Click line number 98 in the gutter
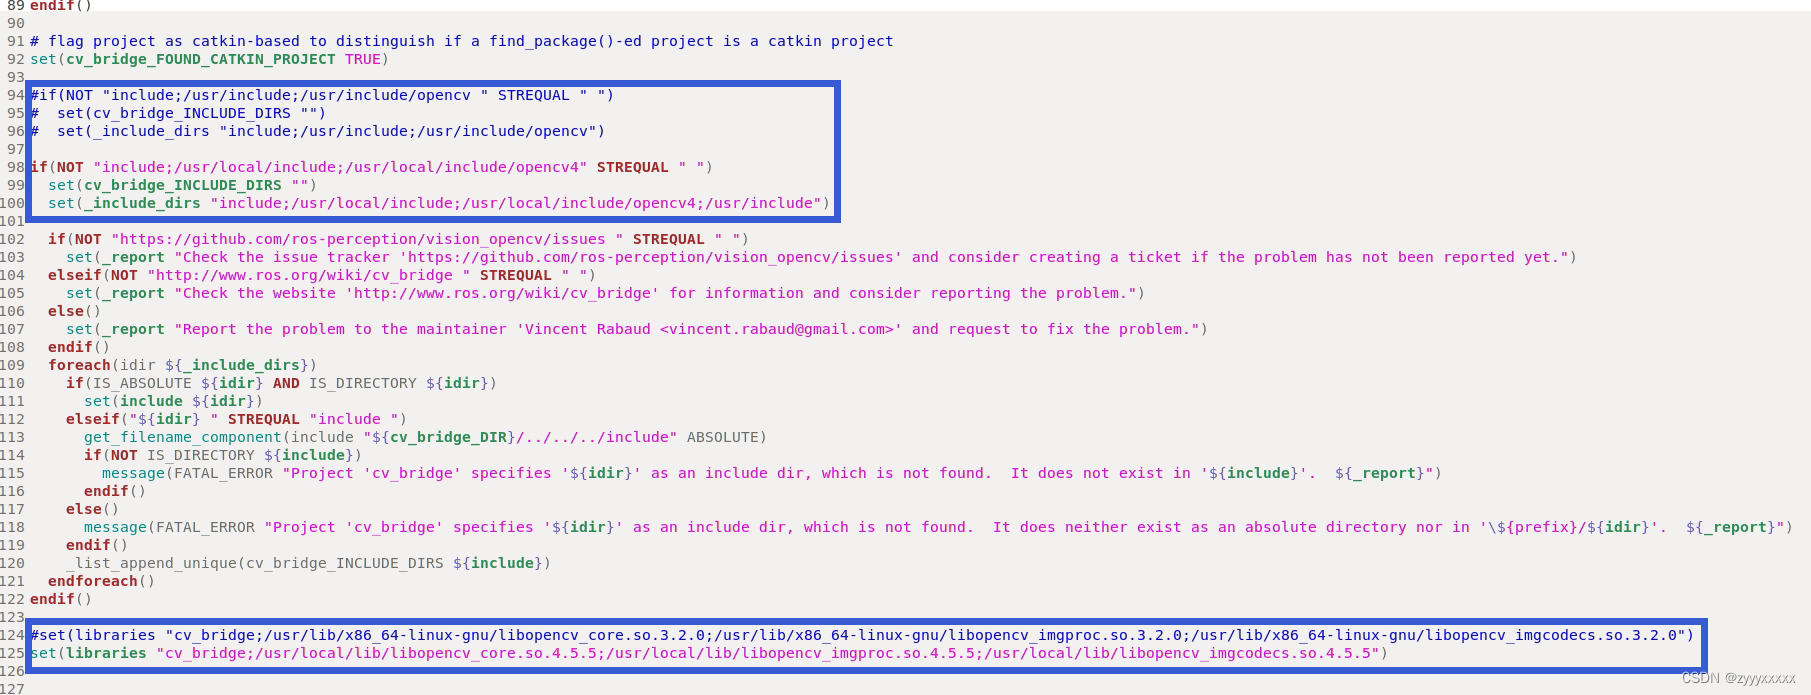Viewport: 1811px width, 695px height. (x=15, y=167)
